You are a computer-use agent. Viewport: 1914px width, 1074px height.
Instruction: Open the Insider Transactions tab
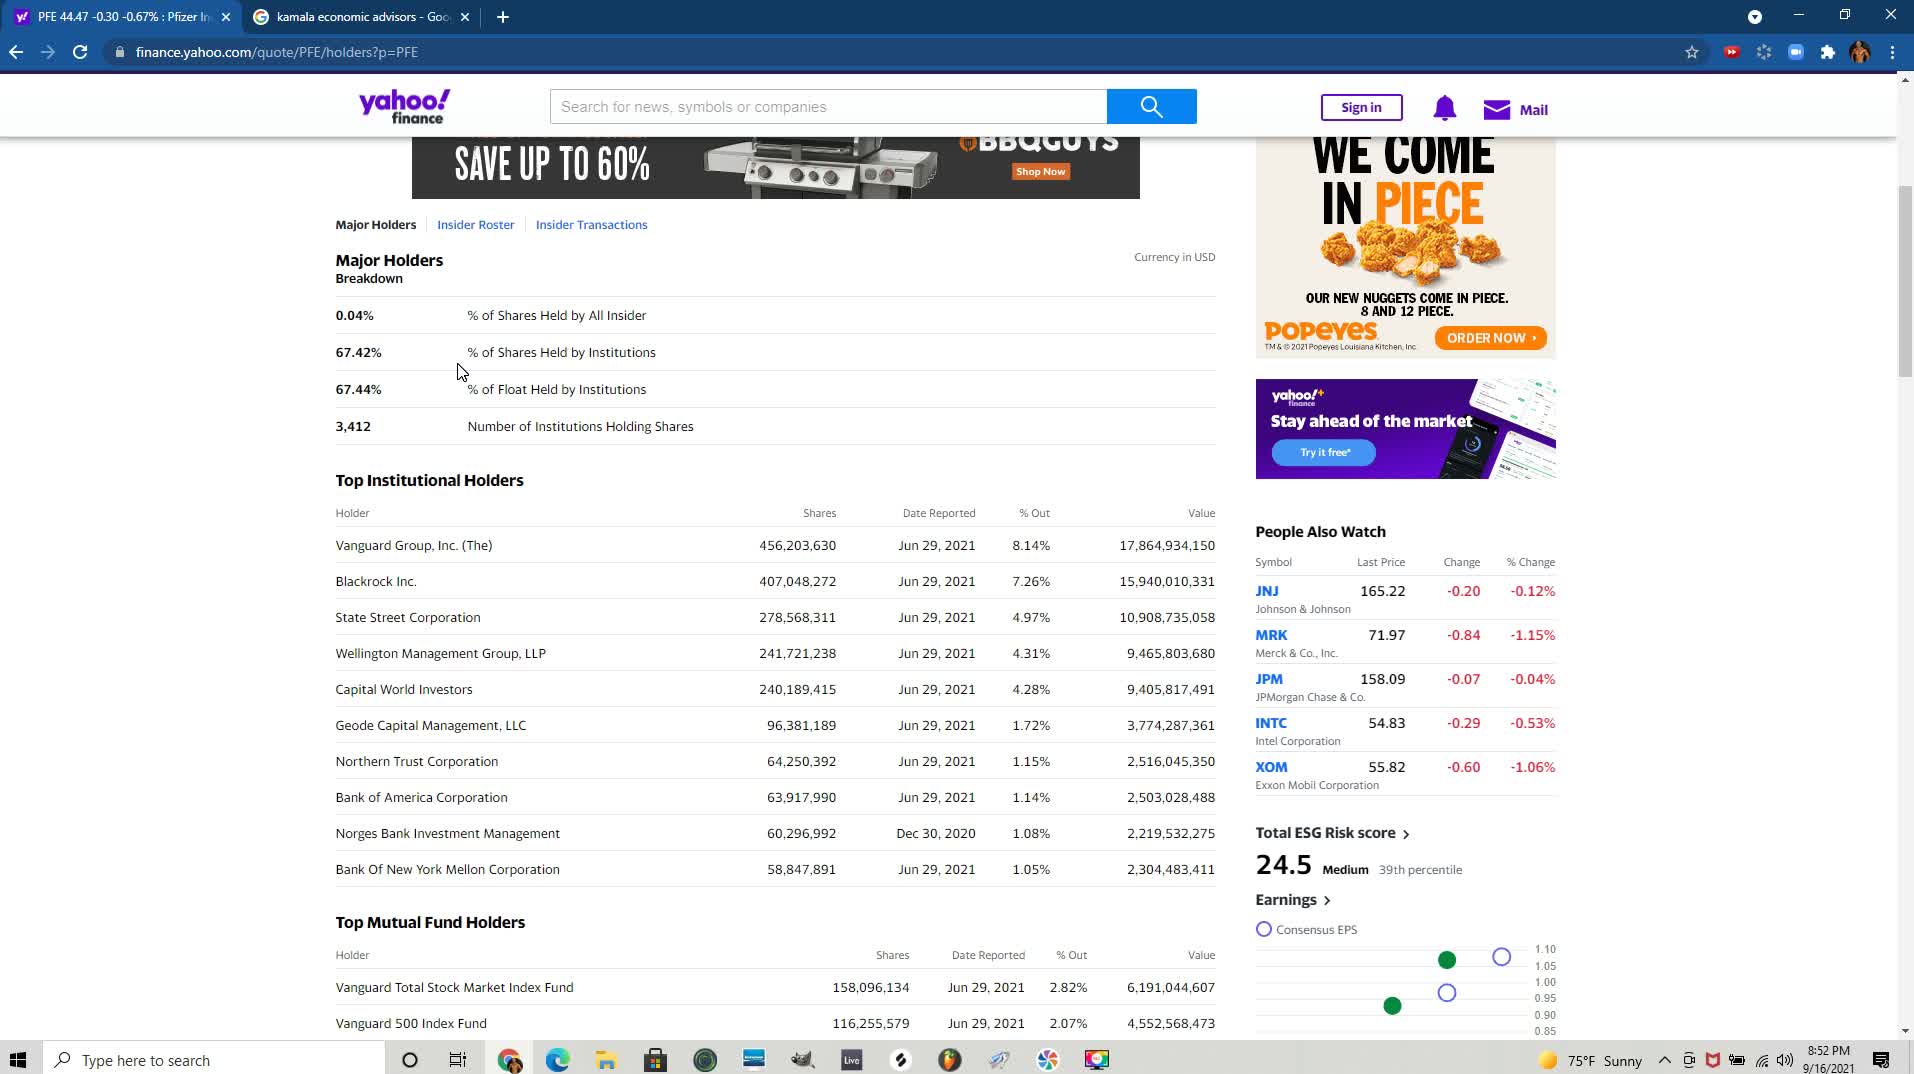coord(591,225)
